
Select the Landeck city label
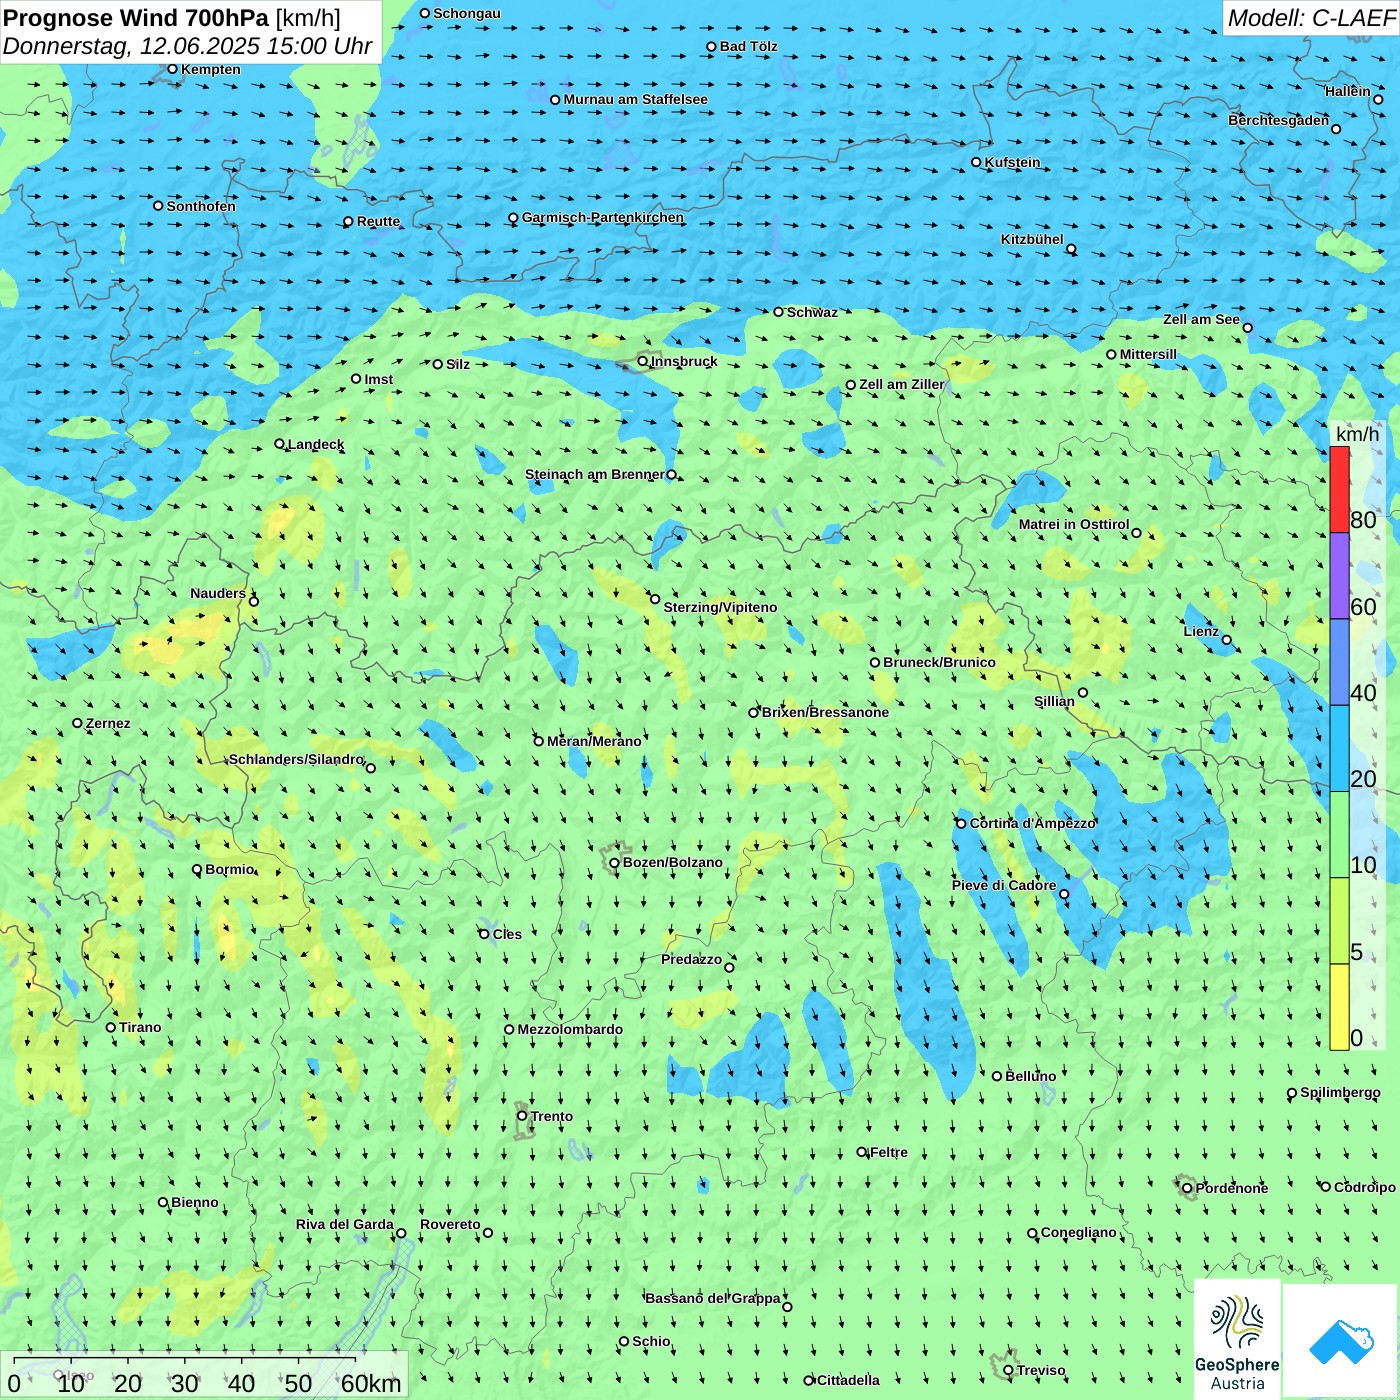click(x=315, y=444)
